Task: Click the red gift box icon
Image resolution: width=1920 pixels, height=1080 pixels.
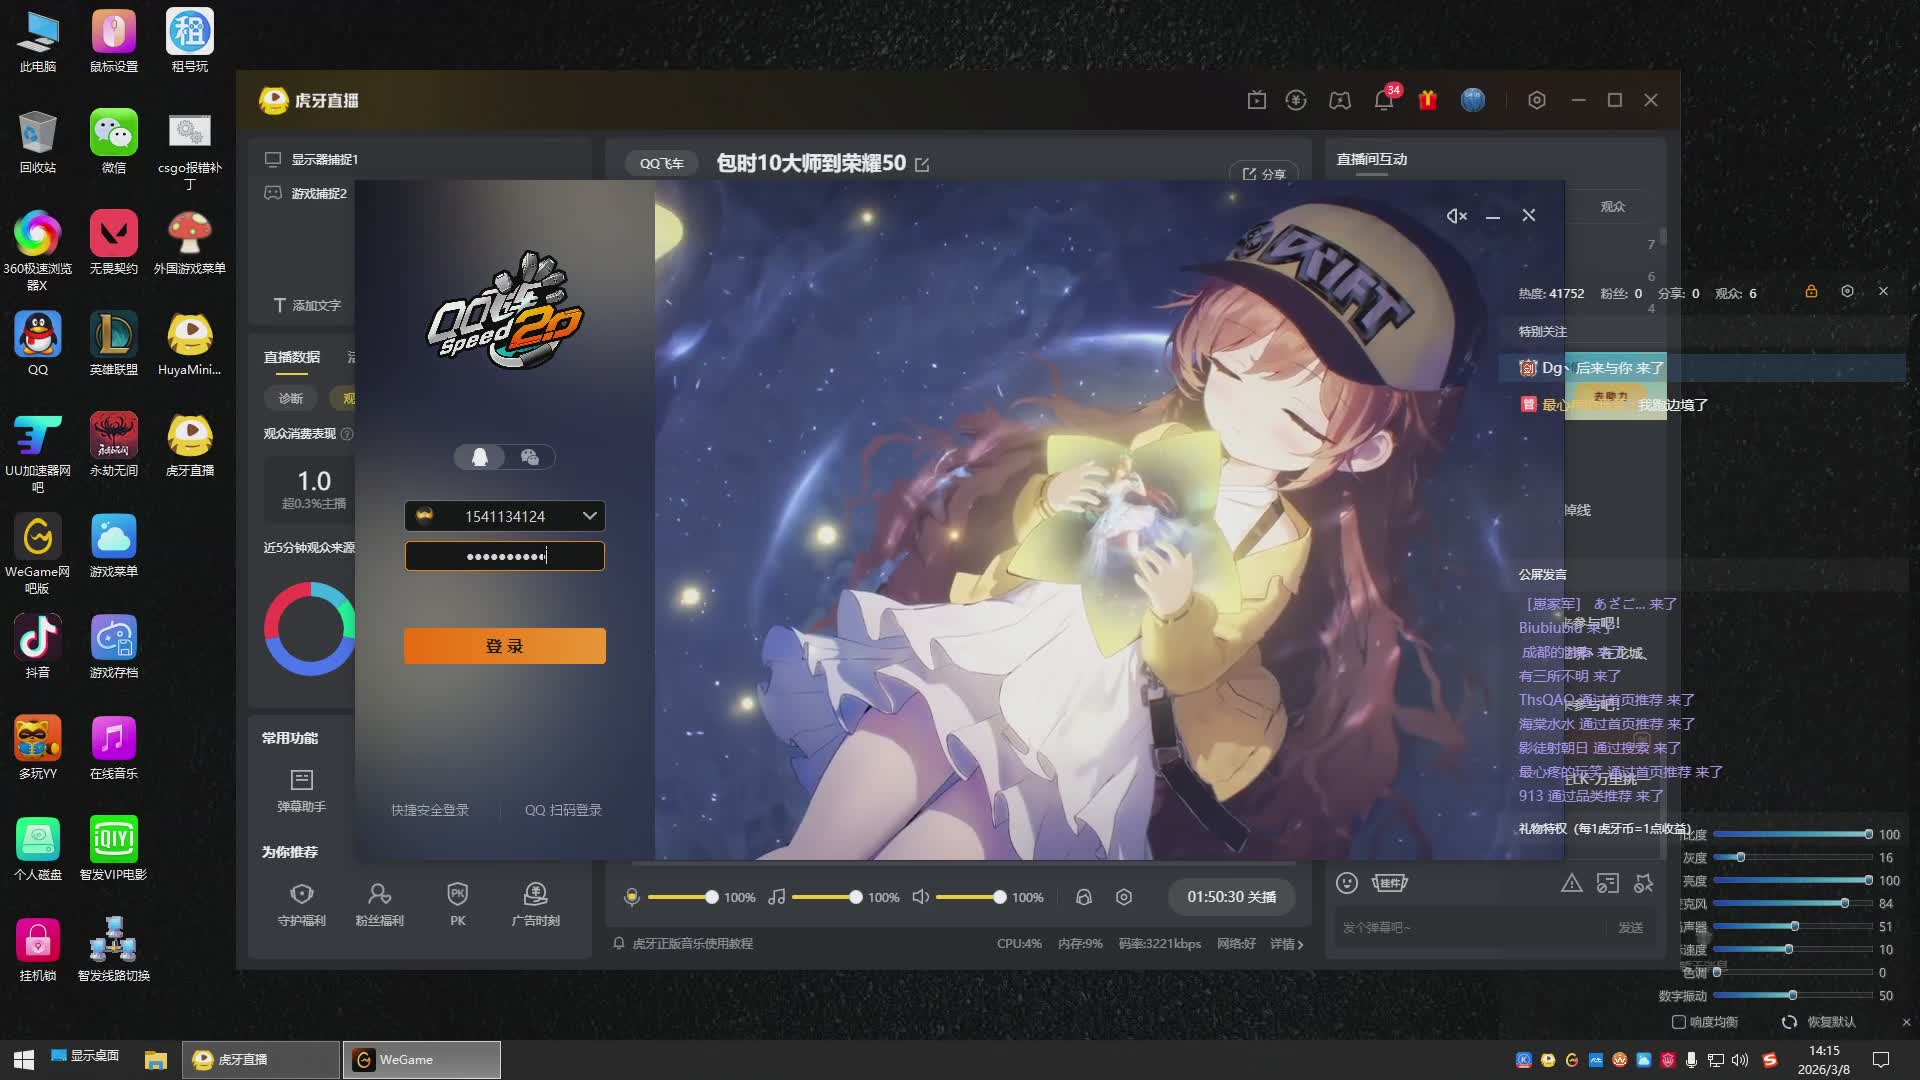Action: point(1428,100)
